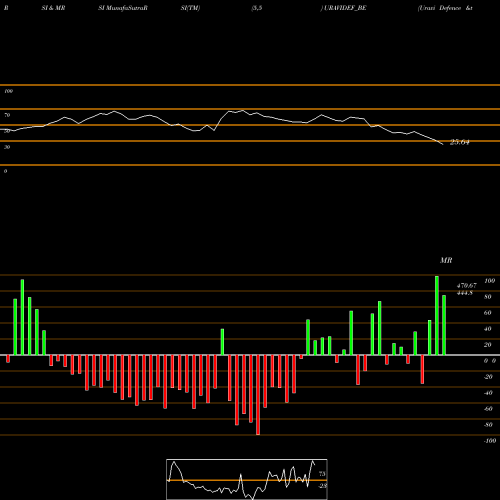Click the URAVIDEF_BE symbol in header
The width and height of the screenshot is (500, 500).
pos(345,8)
